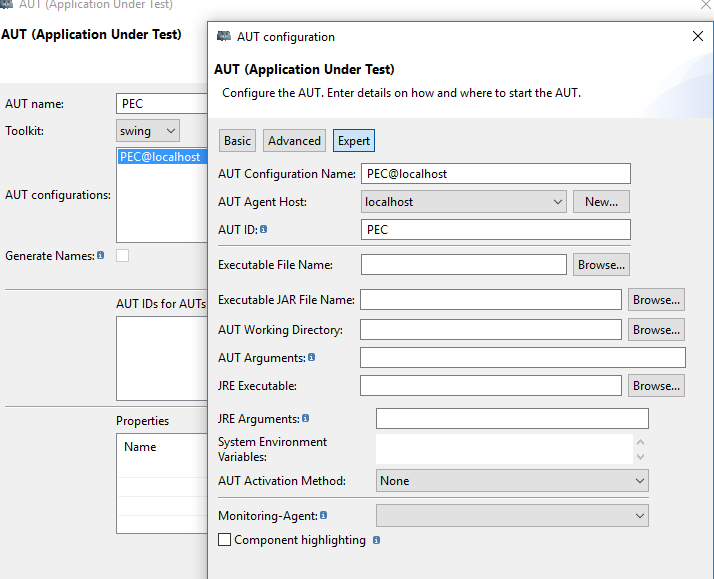Close the AUT configuration dialog
This screenshot has width=714, height=579.
698,36
